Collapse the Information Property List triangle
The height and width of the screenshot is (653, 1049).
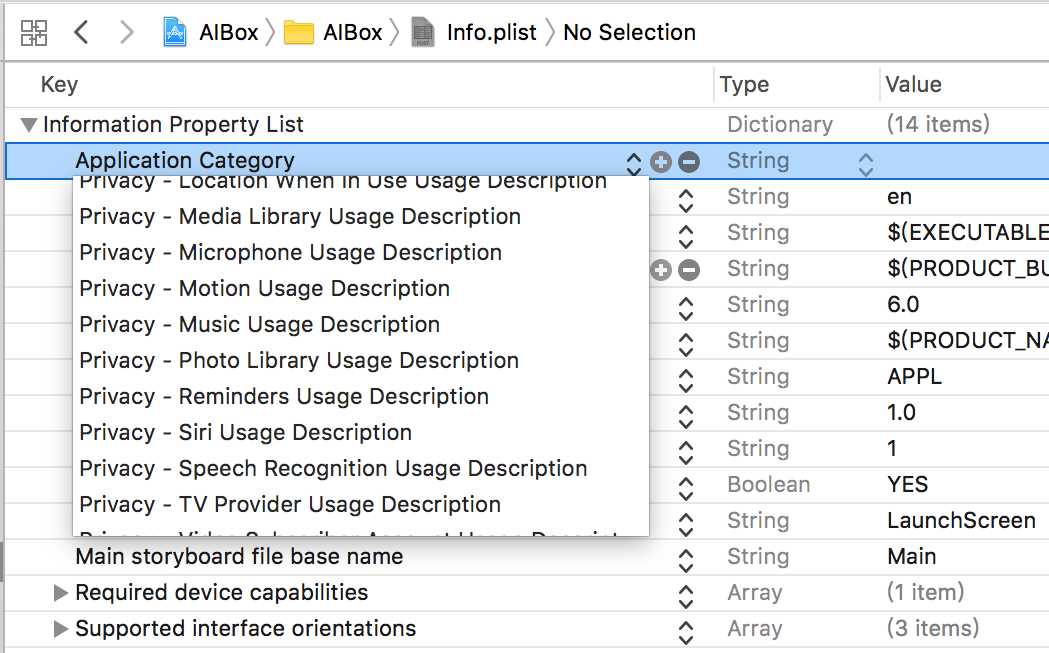tap(28, 125)
